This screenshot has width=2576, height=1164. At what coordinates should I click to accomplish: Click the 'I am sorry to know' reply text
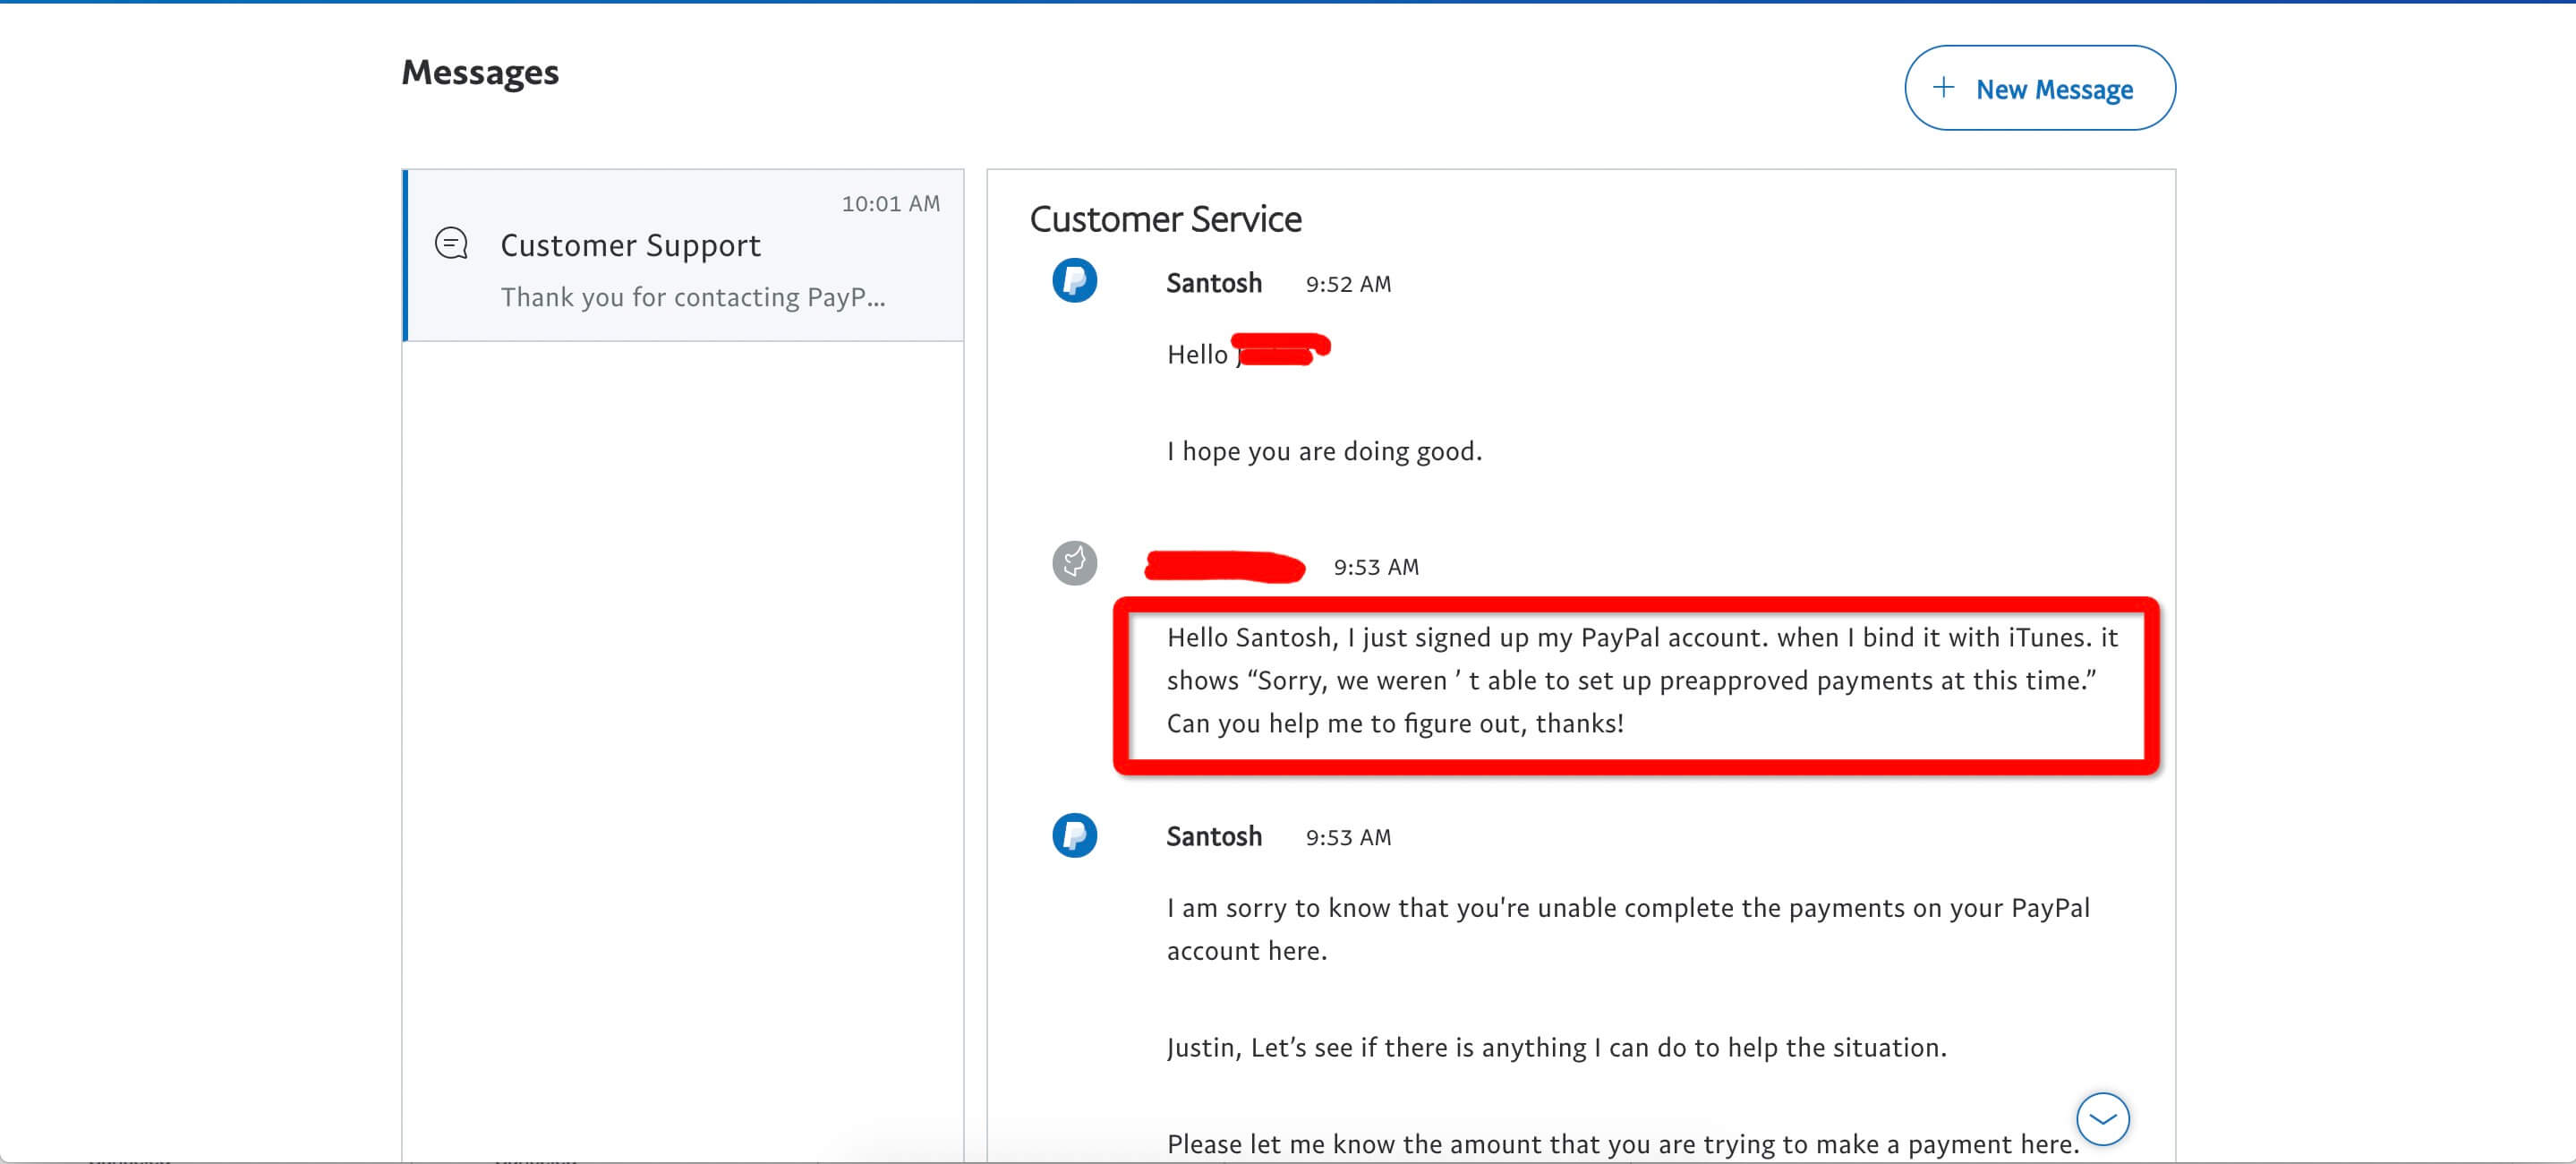(1627, 908)
